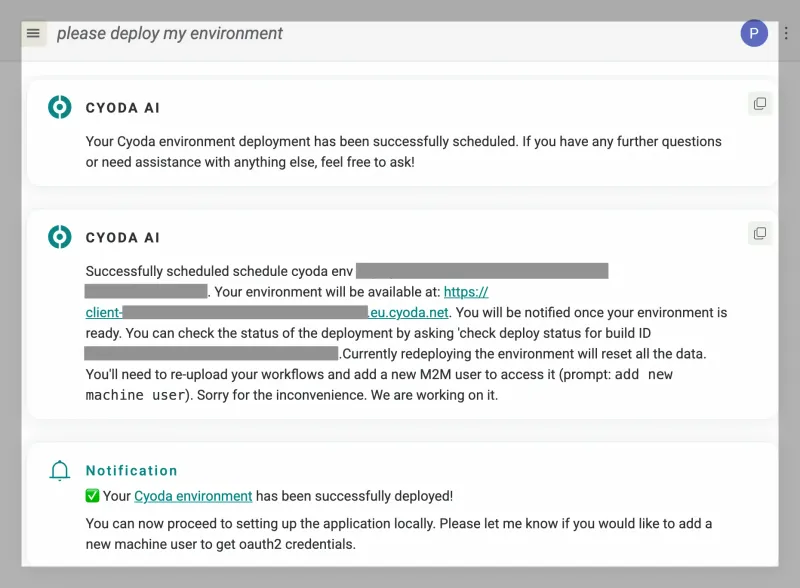The width and height of the screenshot is (800, 588).
Task: Click the 'CYODA AI' label on the second message
Action: tap(122, 237)
